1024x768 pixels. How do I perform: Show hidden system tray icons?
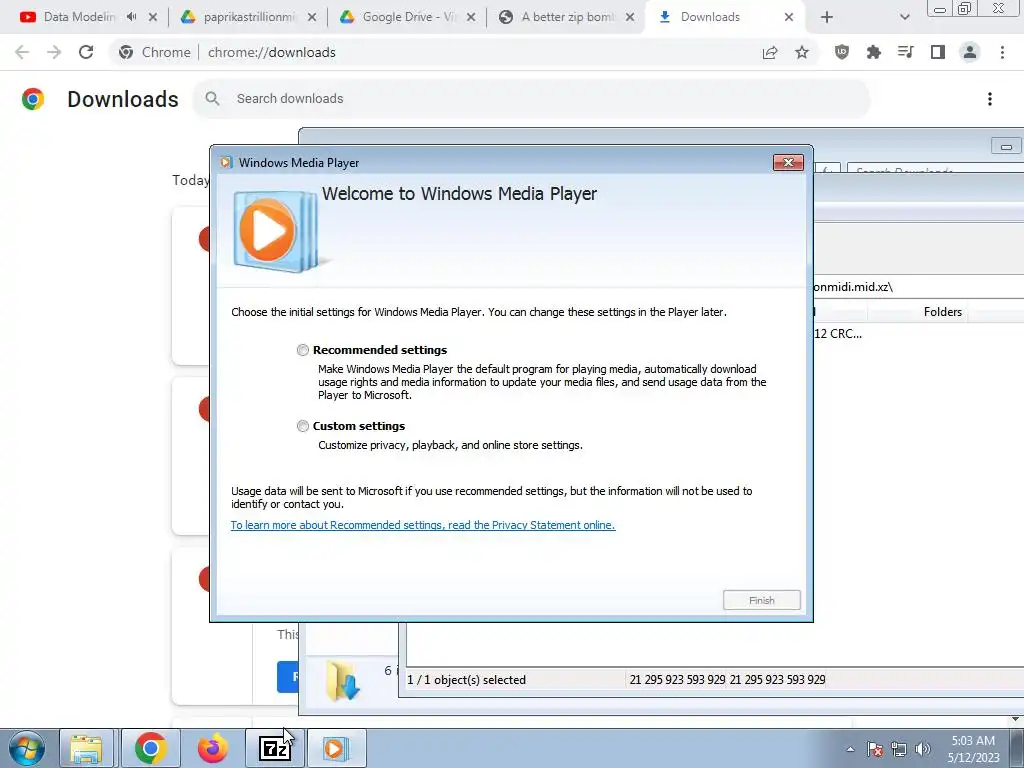pos(850,749)
